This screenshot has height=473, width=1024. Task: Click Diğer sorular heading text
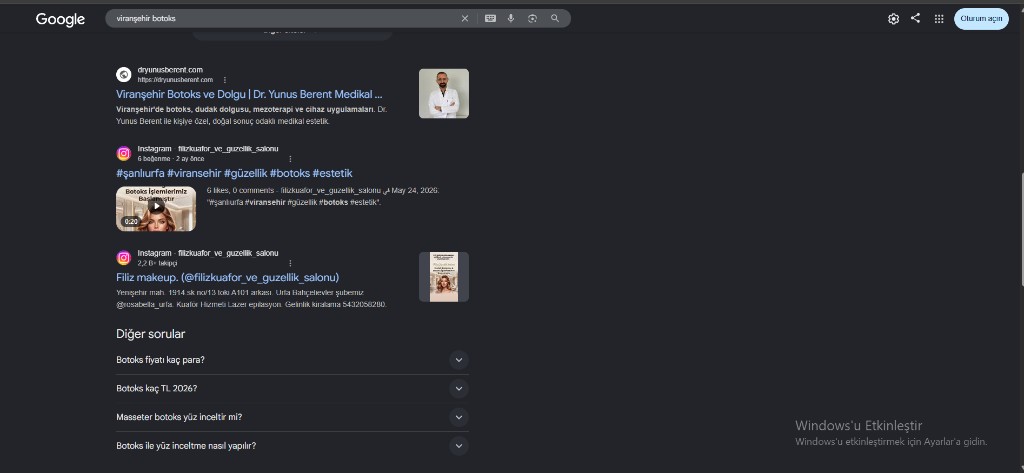(x=151, y=334)
